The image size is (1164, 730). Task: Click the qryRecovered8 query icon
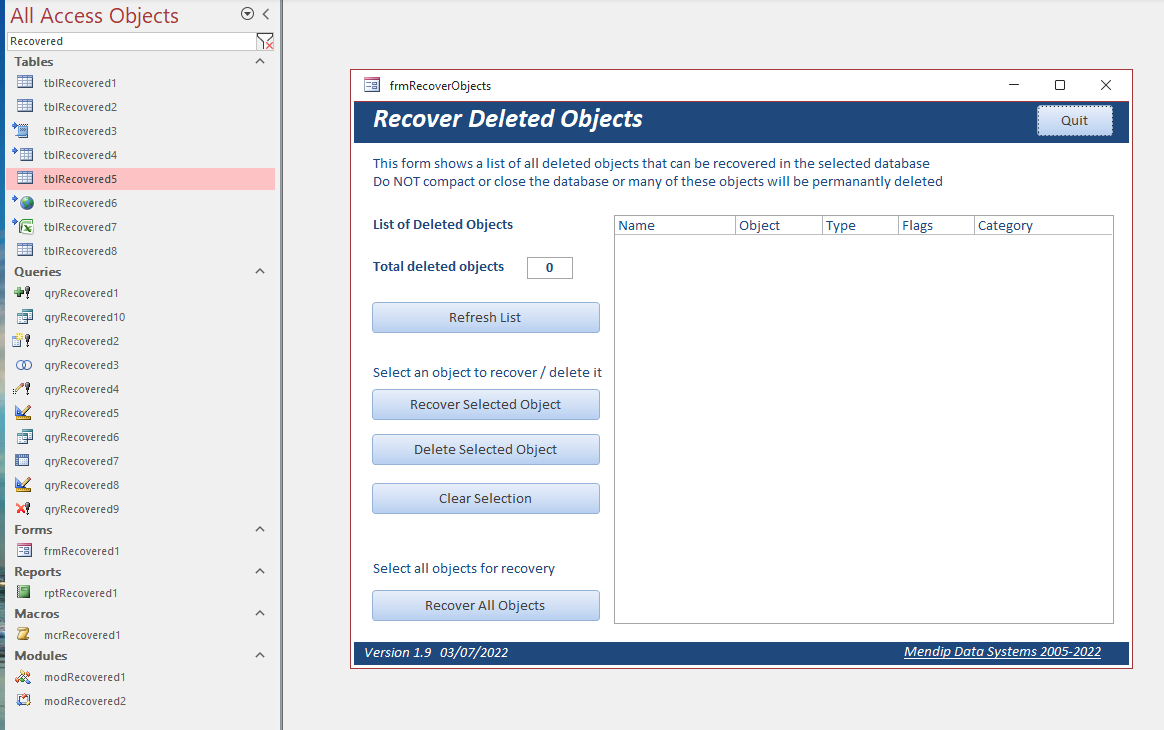pos(24,485)
